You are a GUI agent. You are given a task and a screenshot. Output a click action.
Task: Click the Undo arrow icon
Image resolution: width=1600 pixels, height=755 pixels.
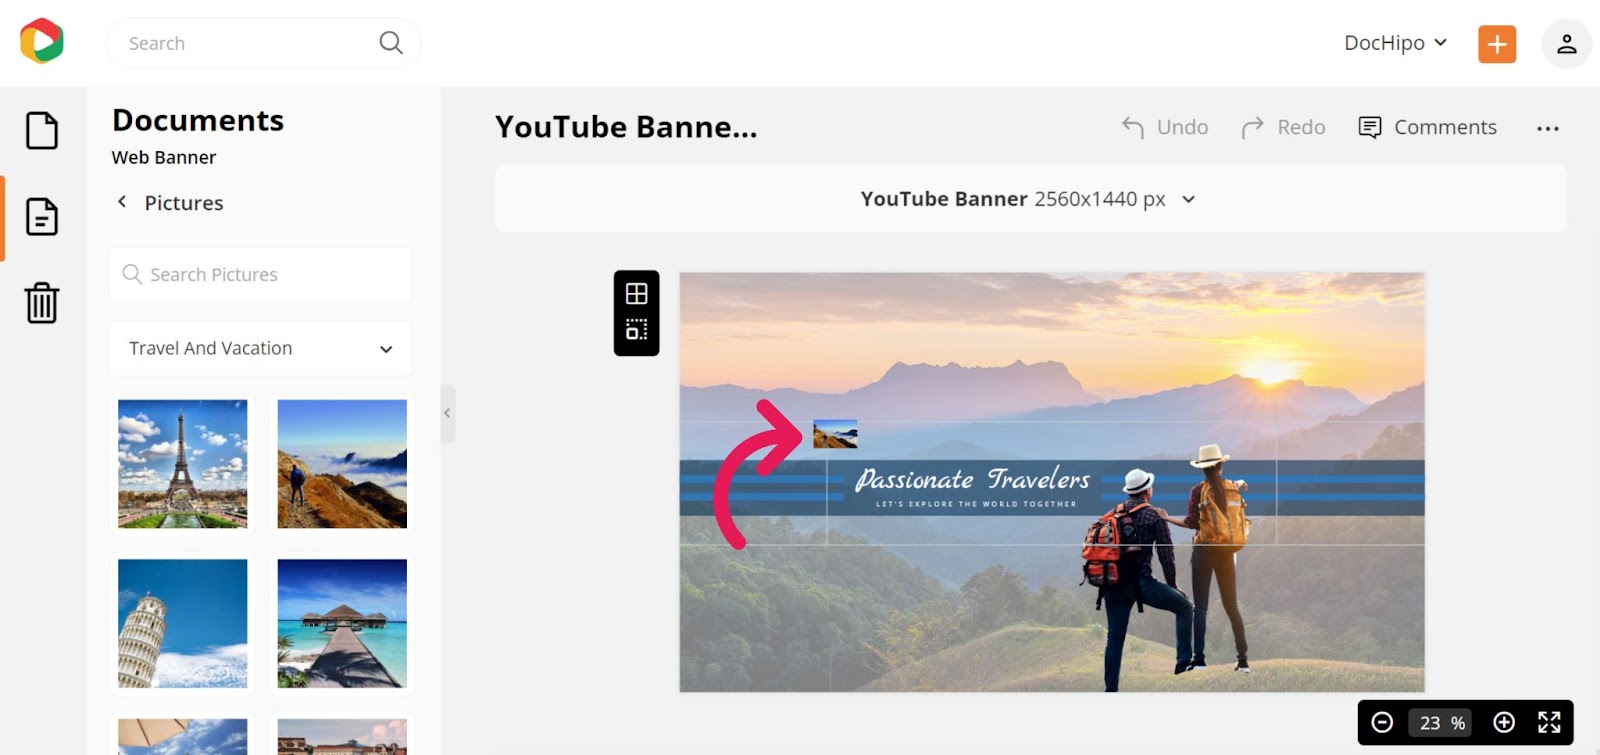click(x=1132, y=127)
